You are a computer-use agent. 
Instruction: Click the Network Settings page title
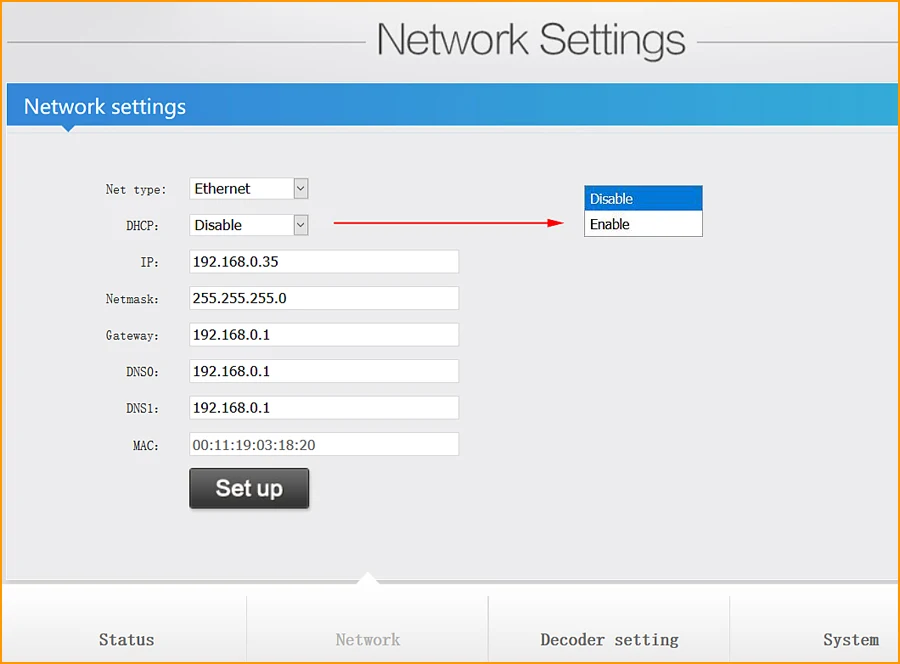point(531,39)
